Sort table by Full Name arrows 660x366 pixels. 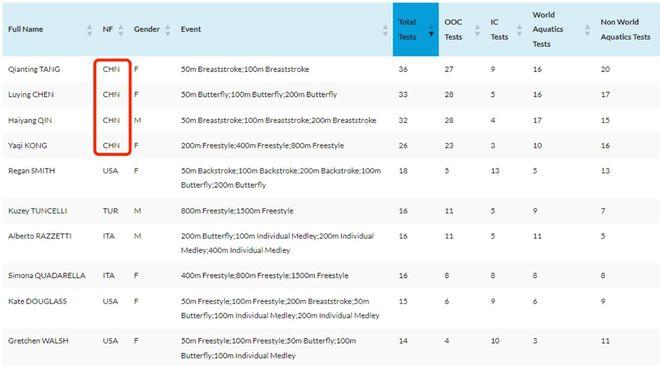pyautogui.click(x=89, y=30)
